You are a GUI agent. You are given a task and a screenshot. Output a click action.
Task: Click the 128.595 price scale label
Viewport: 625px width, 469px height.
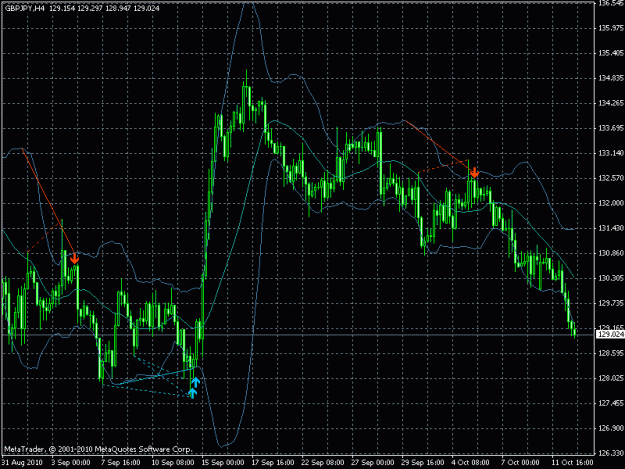coord(611,353)
